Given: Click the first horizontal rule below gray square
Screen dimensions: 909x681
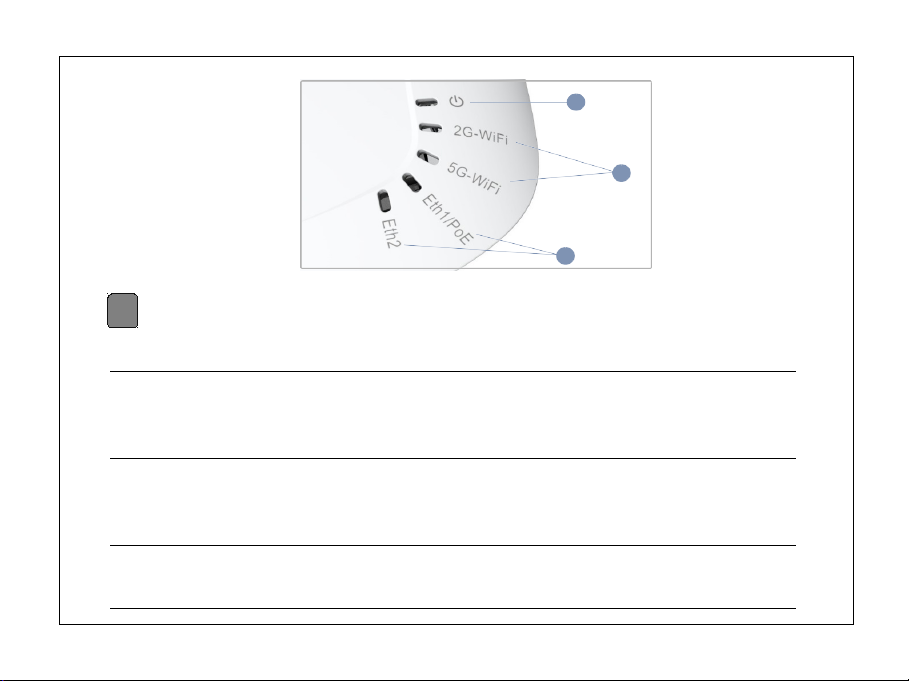Looking at the screenshot, I should pos(453,372).
